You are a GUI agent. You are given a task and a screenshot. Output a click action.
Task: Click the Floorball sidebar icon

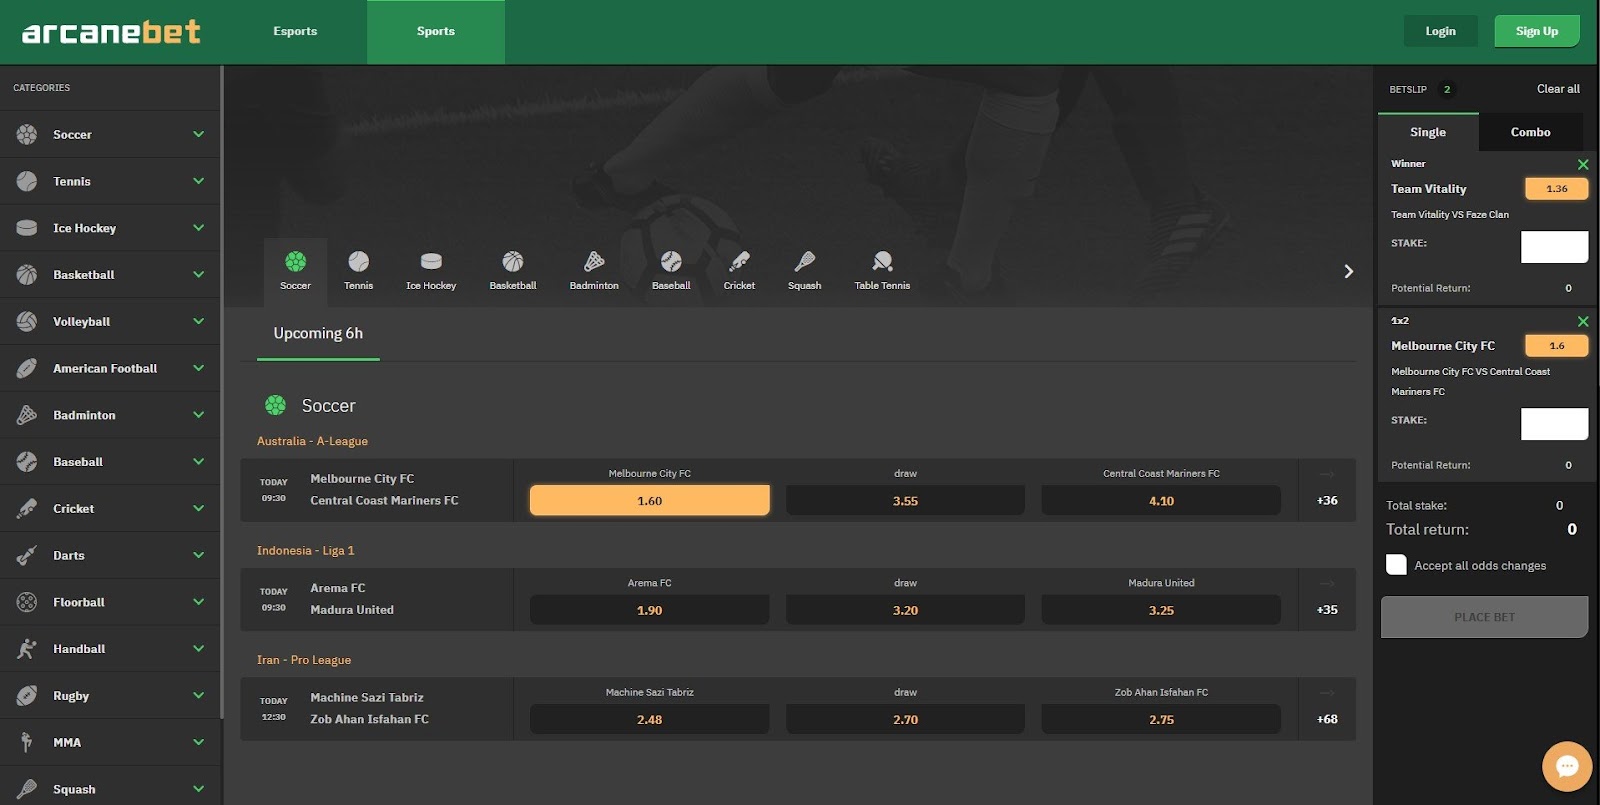27,602
